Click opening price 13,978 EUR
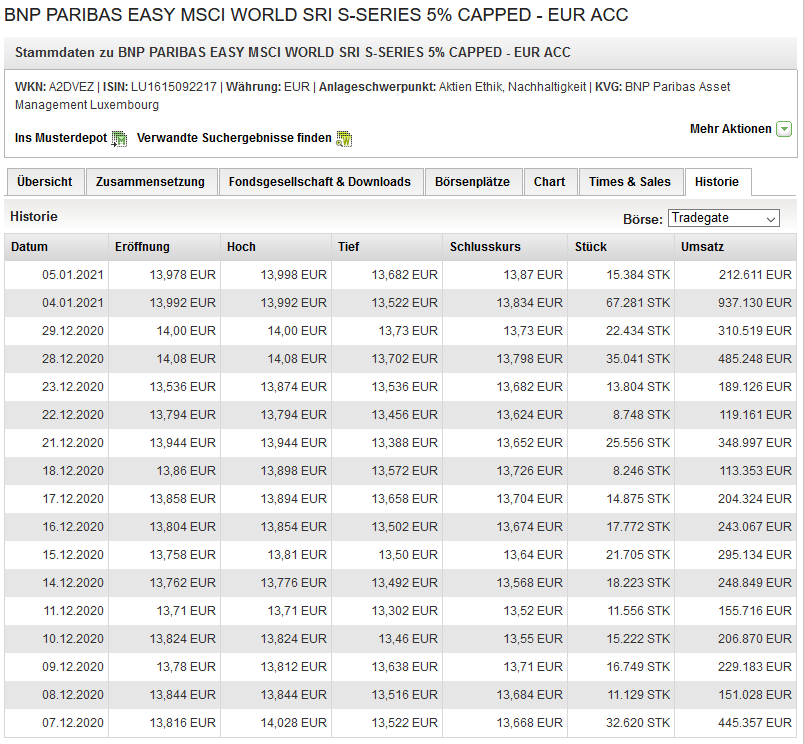Viewport: 804px width, 744px height. [x=183, y=275]
